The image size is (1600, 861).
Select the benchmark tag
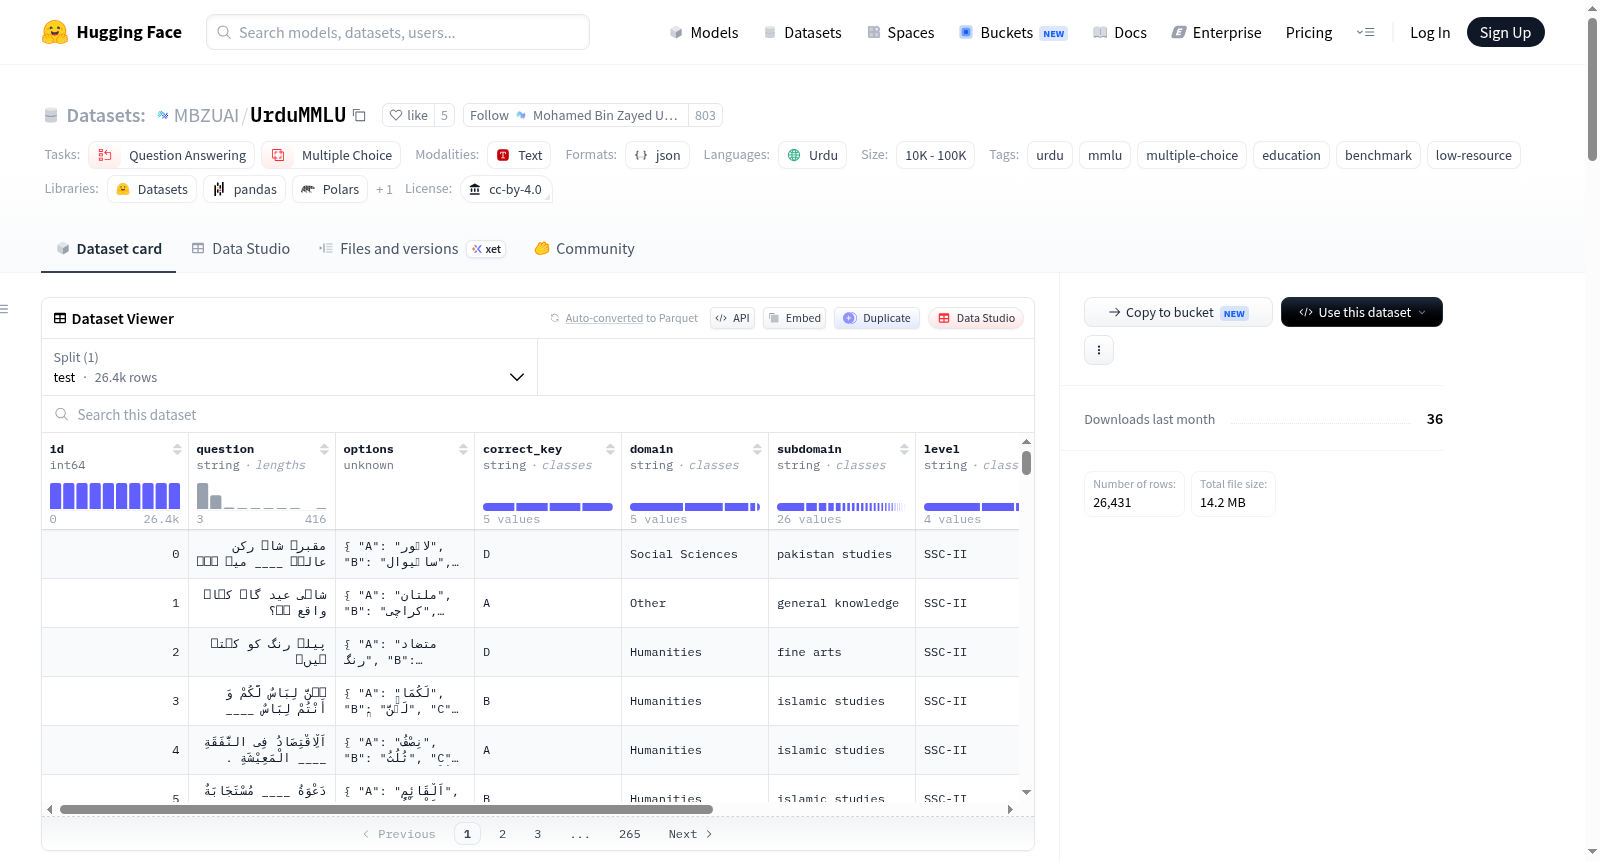[x=1378, y=155]
